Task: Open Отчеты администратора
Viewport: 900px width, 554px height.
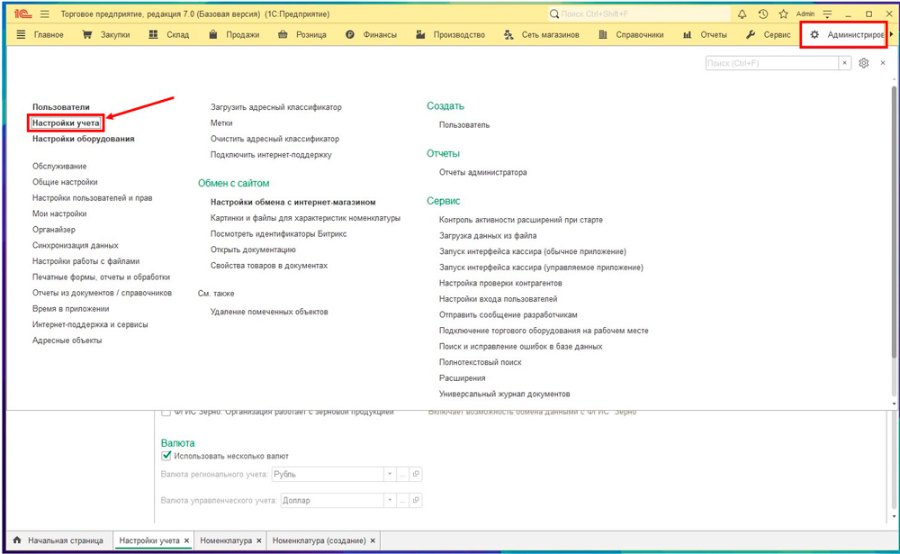Action: coord(483,172)
